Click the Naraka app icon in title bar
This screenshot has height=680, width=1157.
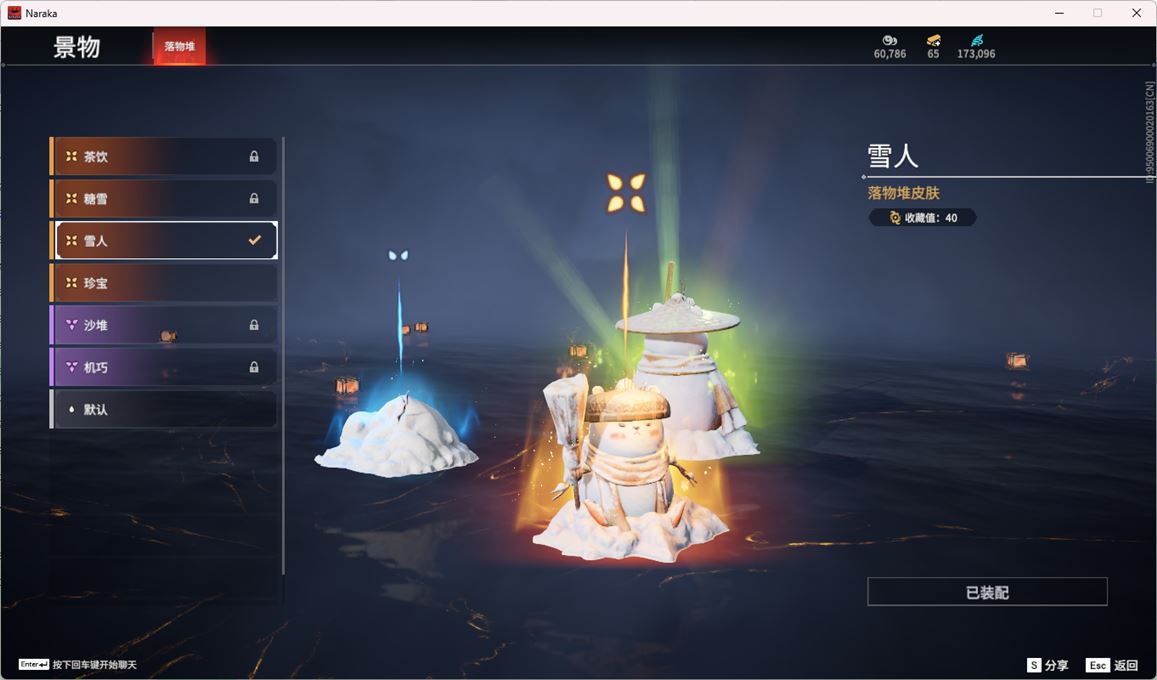point(14,13)
